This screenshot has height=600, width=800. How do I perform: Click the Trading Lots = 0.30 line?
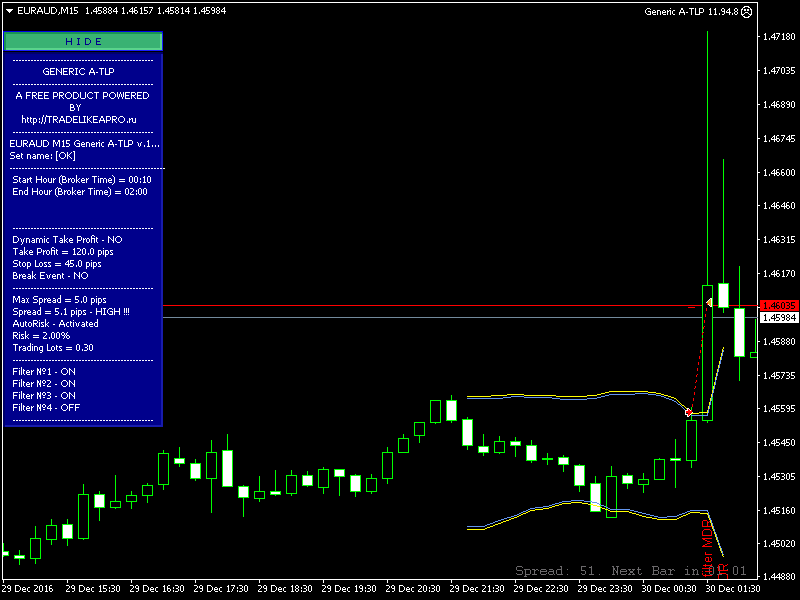tap(53, 348)
